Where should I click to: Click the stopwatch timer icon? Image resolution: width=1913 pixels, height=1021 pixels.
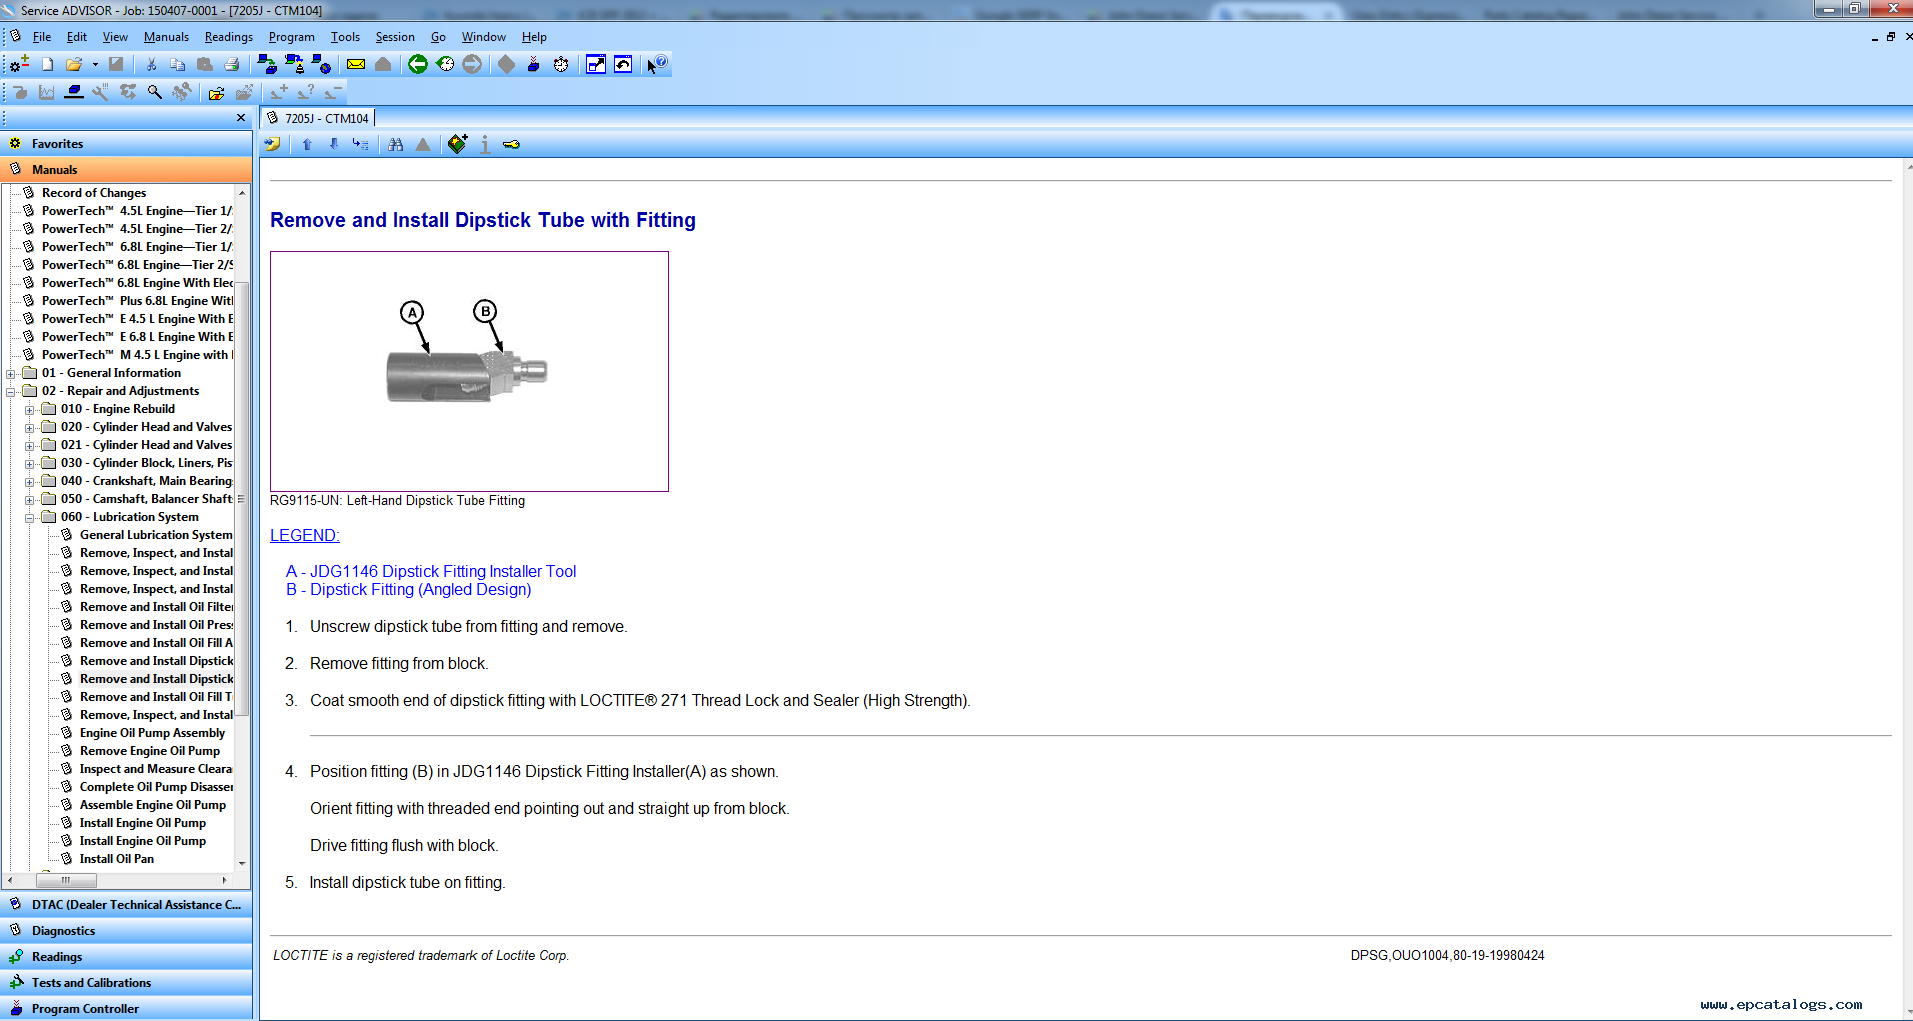(561, 64)
